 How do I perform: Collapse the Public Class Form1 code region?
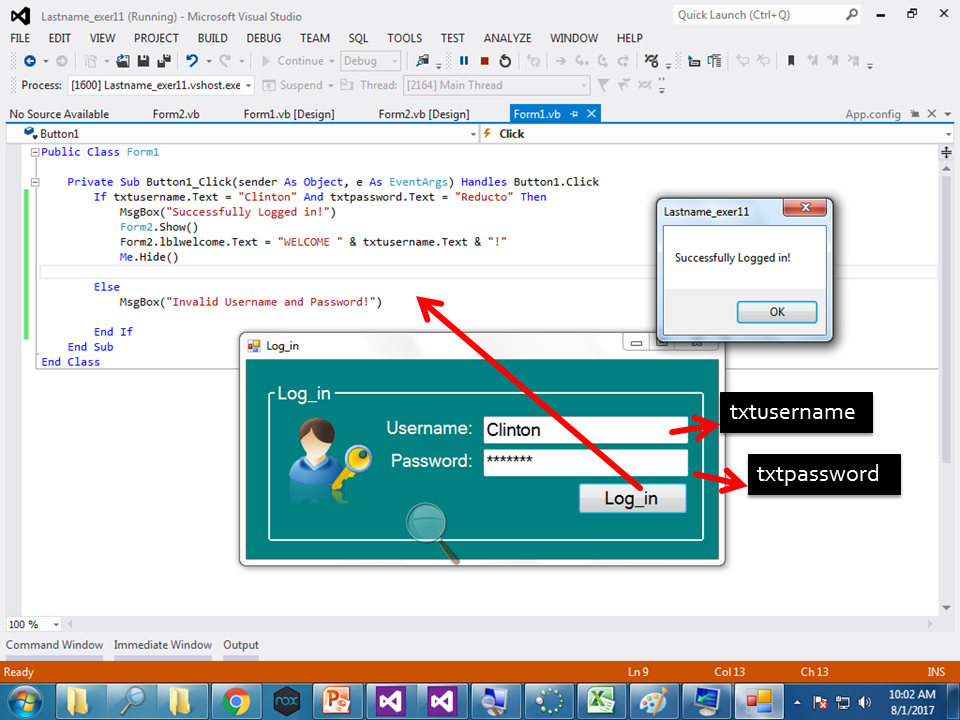[33, 151]
